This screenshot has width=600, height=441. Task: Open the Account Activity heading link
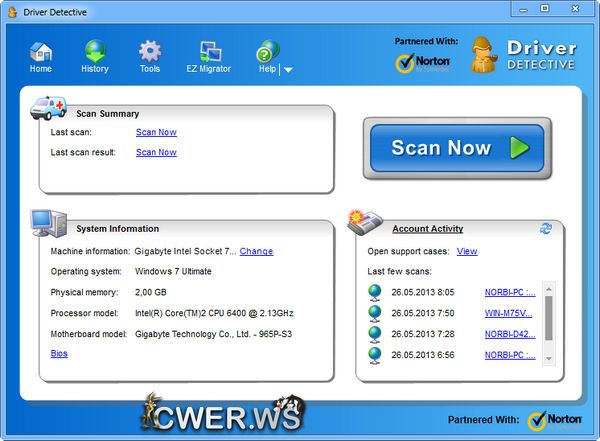point(427,229)
